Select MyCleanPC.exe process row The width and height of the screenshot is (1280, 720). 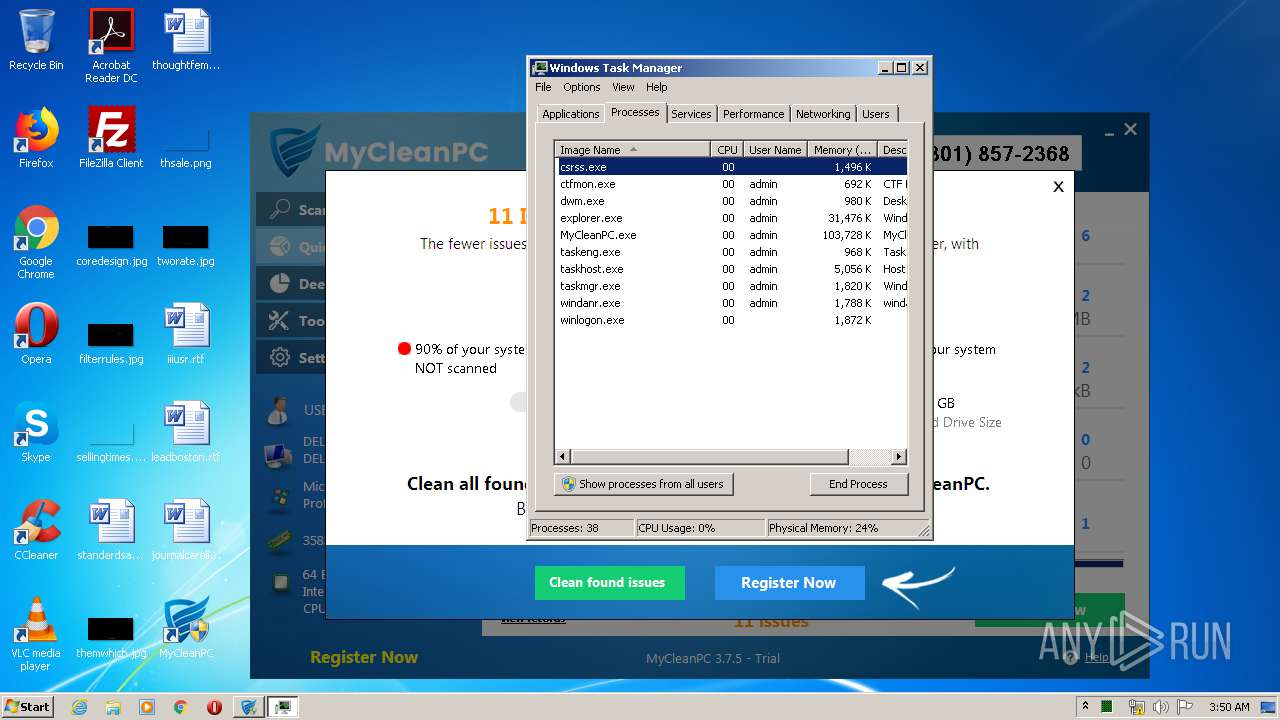point(731,235)
